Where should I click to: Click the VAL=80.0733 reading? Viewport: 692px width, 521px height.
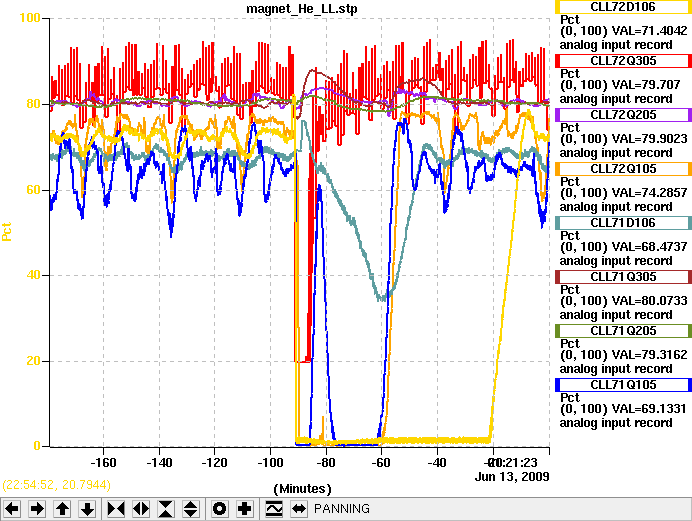[x=649, y=301]
